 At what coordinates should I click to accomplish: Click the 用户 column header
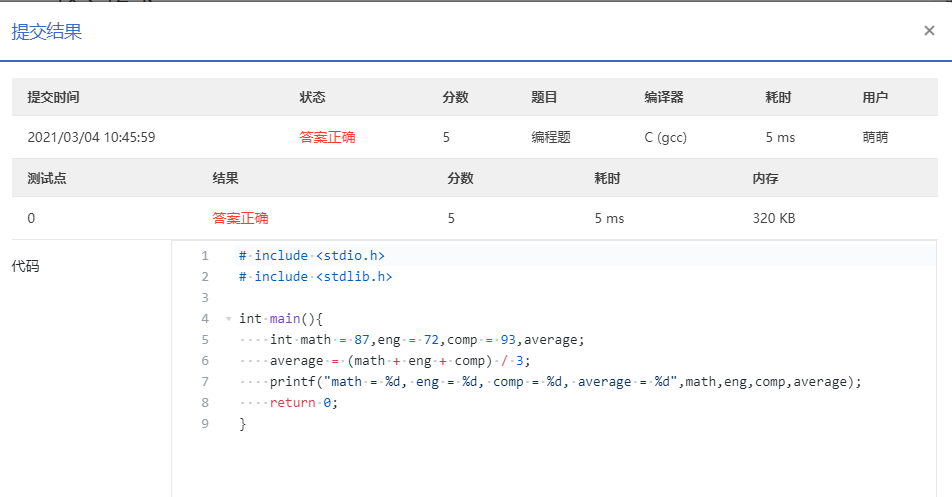(875, 97)
